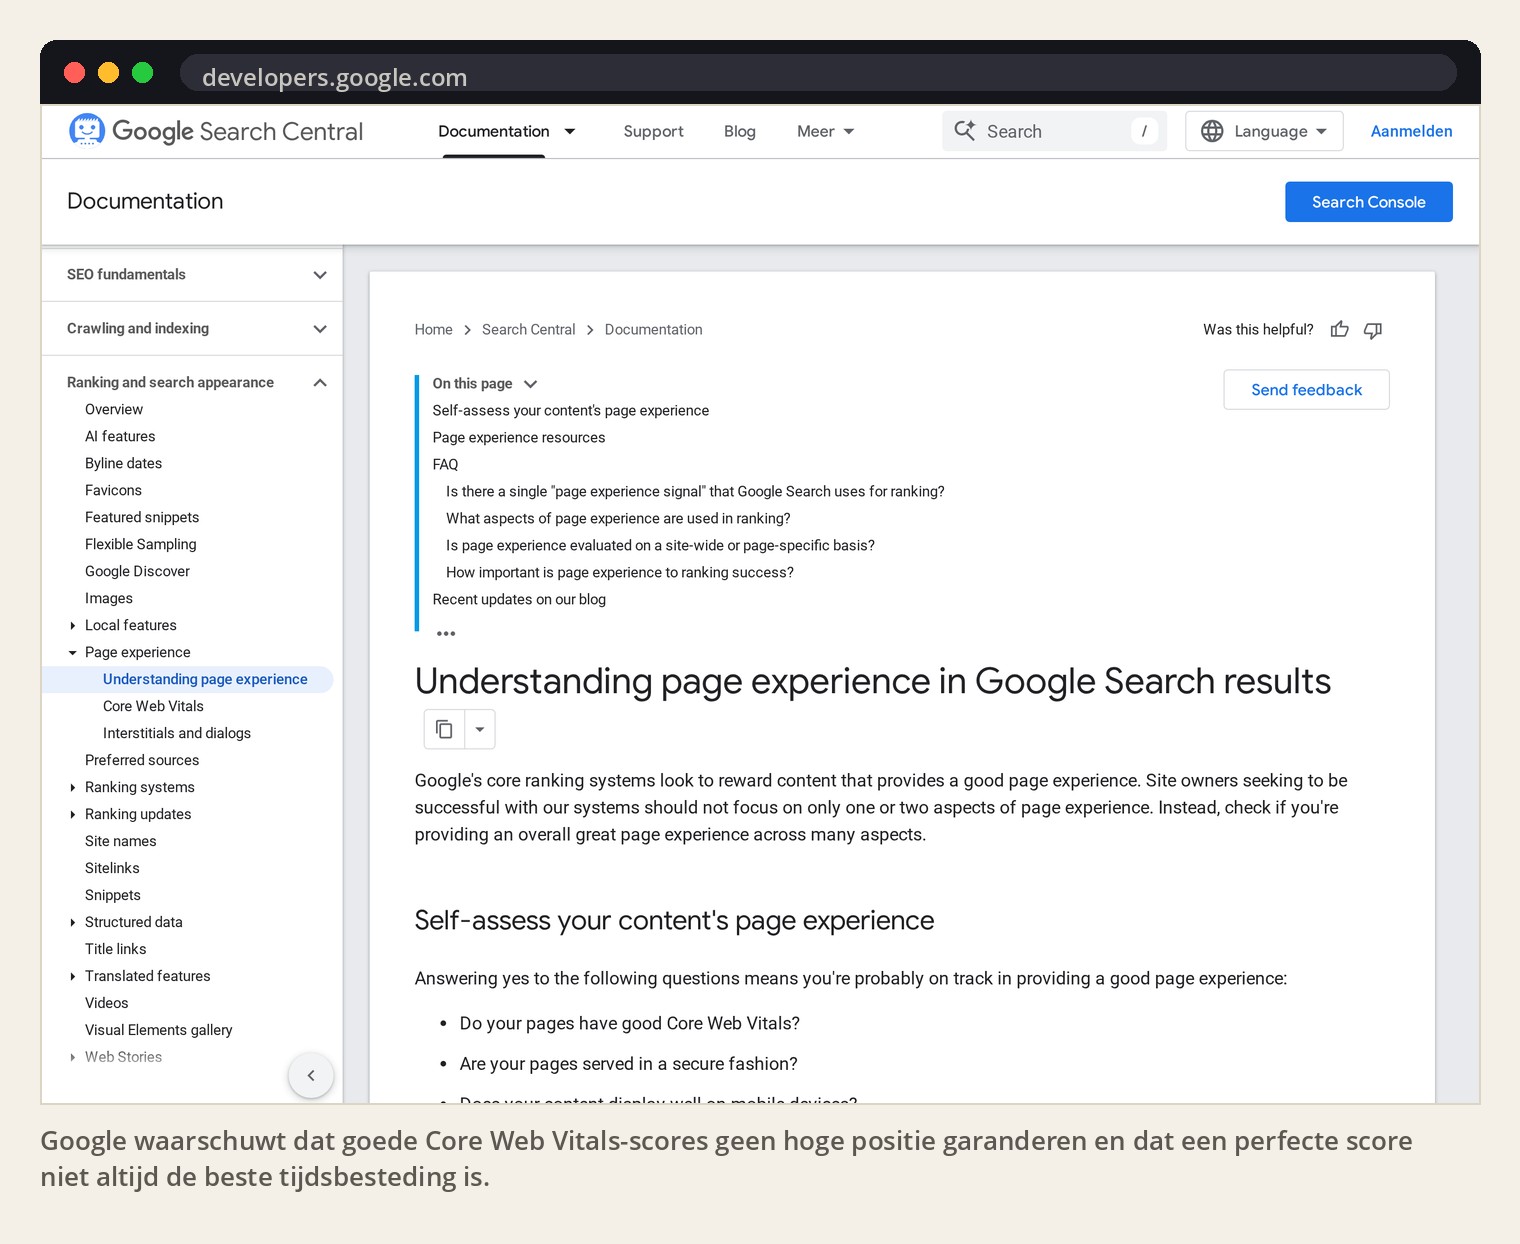Viewport: 1520px width, 1244px height.
Task: Open Sitelinks in the sidebar
Action: click(112, 868)
